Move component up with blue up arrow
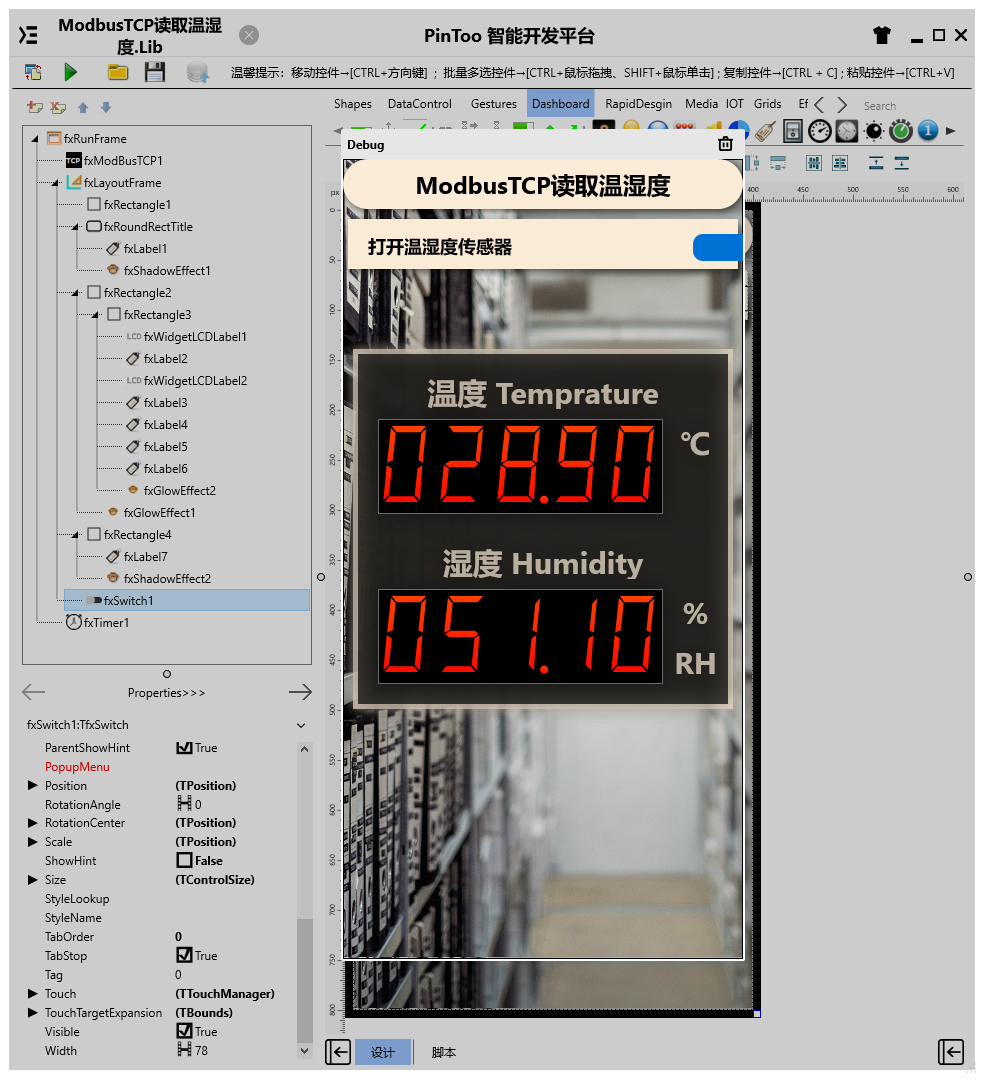The height and width of the screenshot is (1079, 984). coord(83,107)
